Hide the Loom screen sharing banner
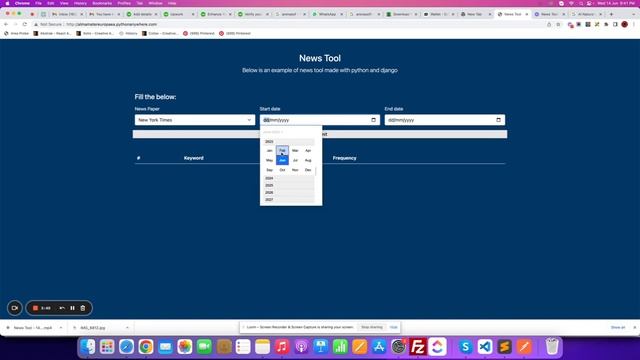Viewport: 640px width, 360px height. [393, 327]
